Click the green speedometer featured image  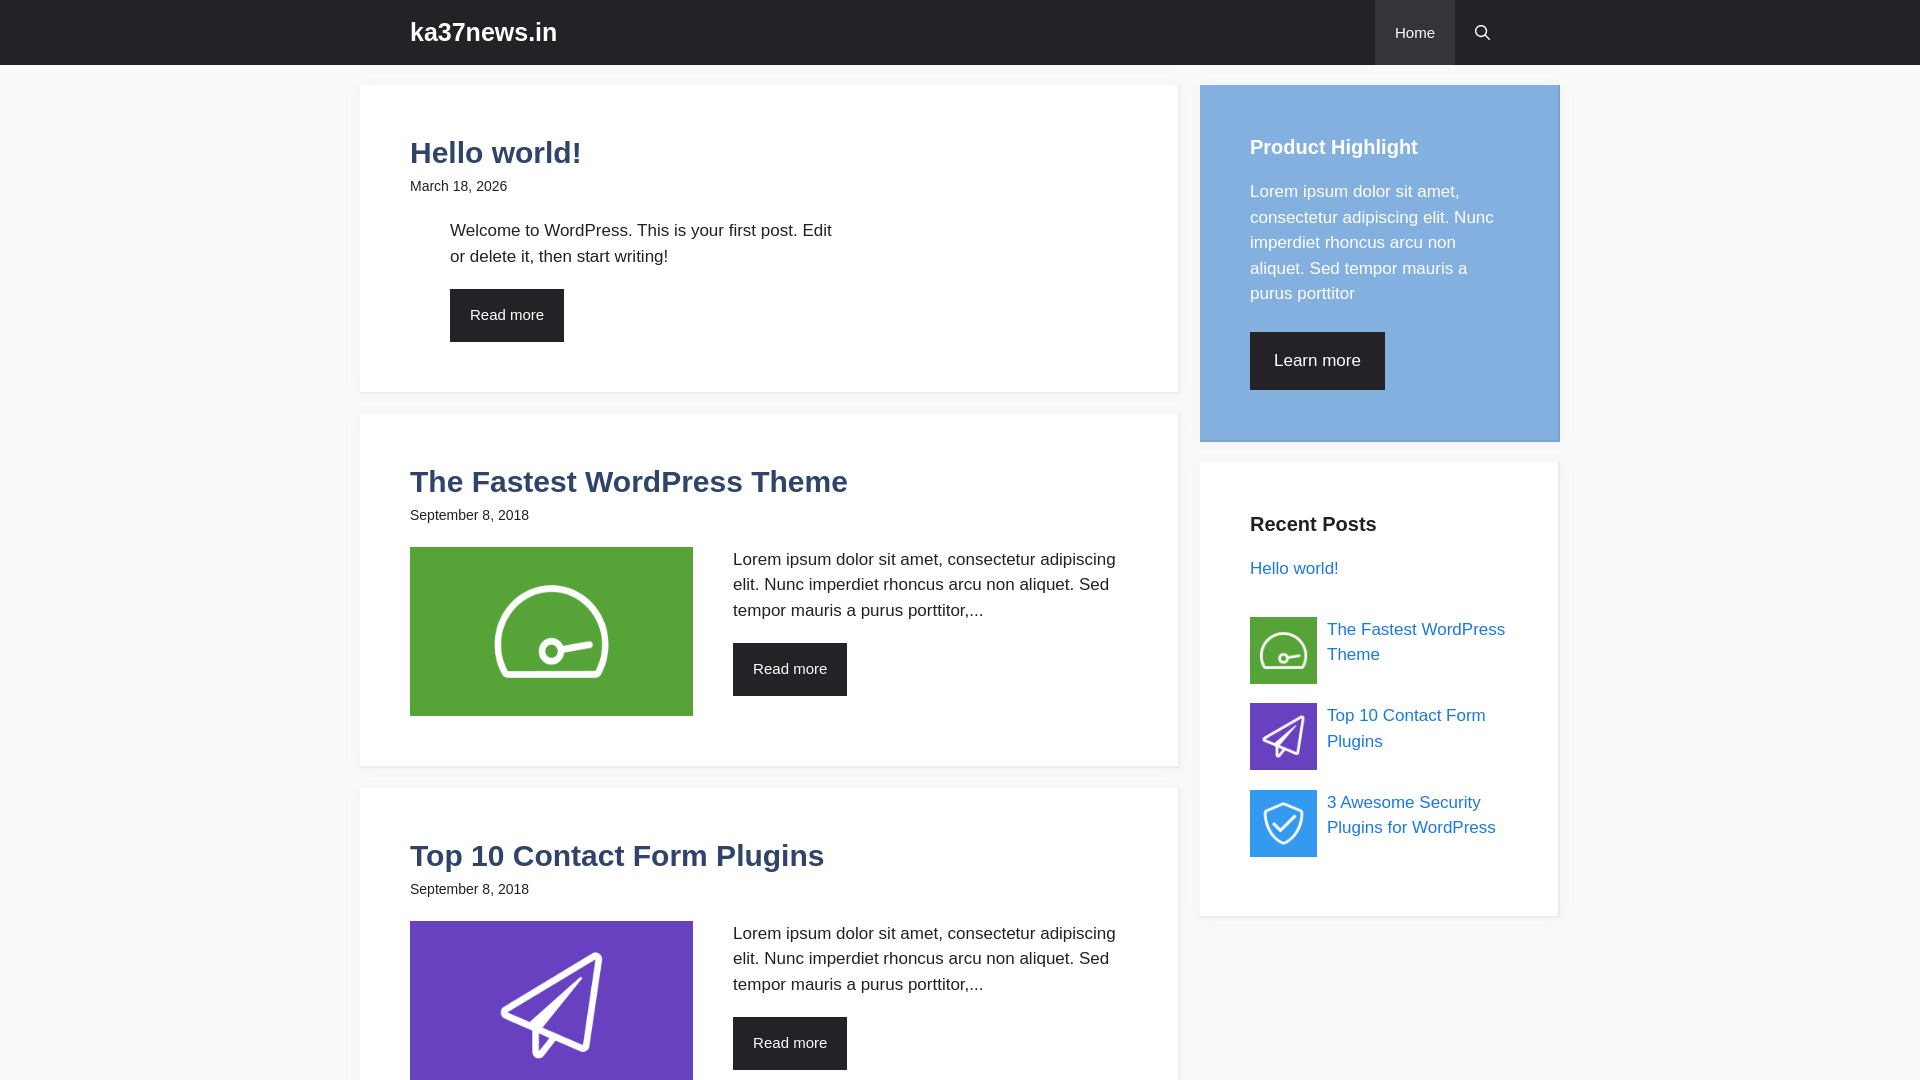point(551,631)
